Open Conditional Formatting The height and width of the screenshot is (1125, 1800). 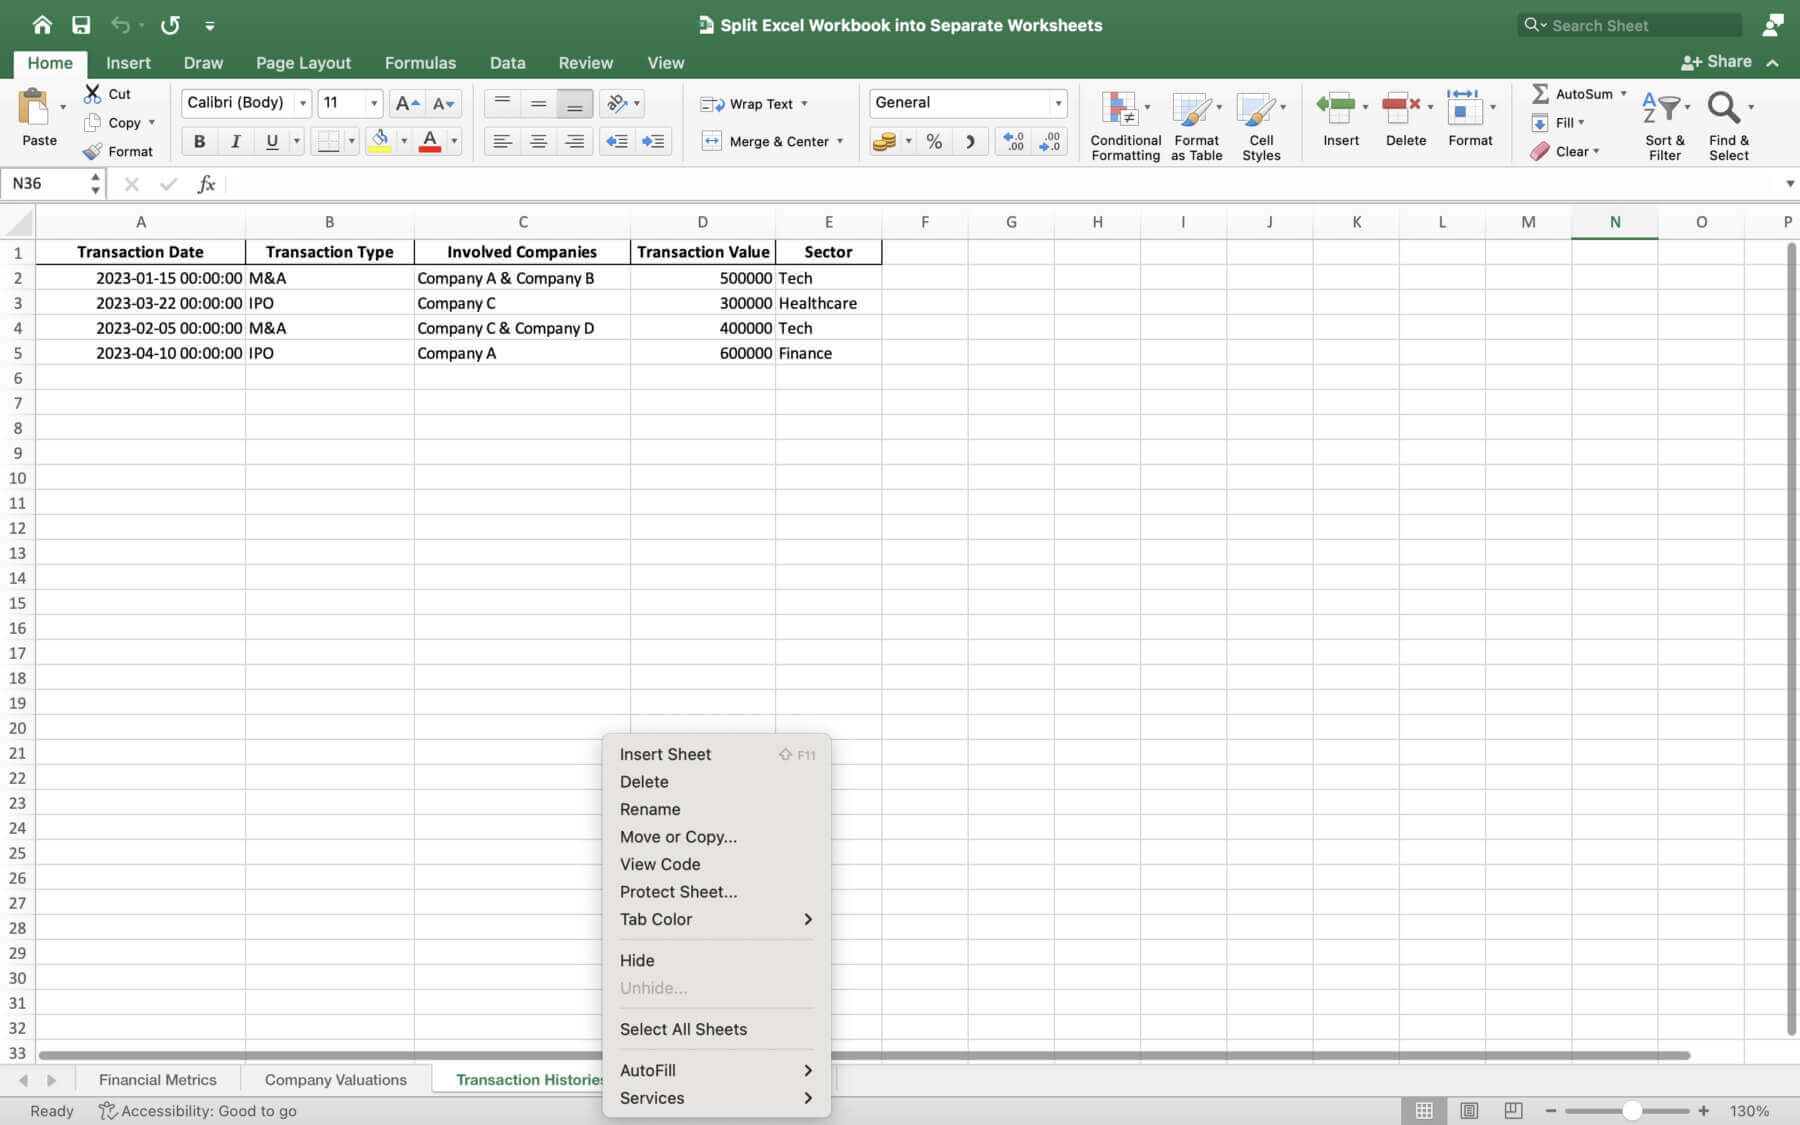pos(1125,125)
